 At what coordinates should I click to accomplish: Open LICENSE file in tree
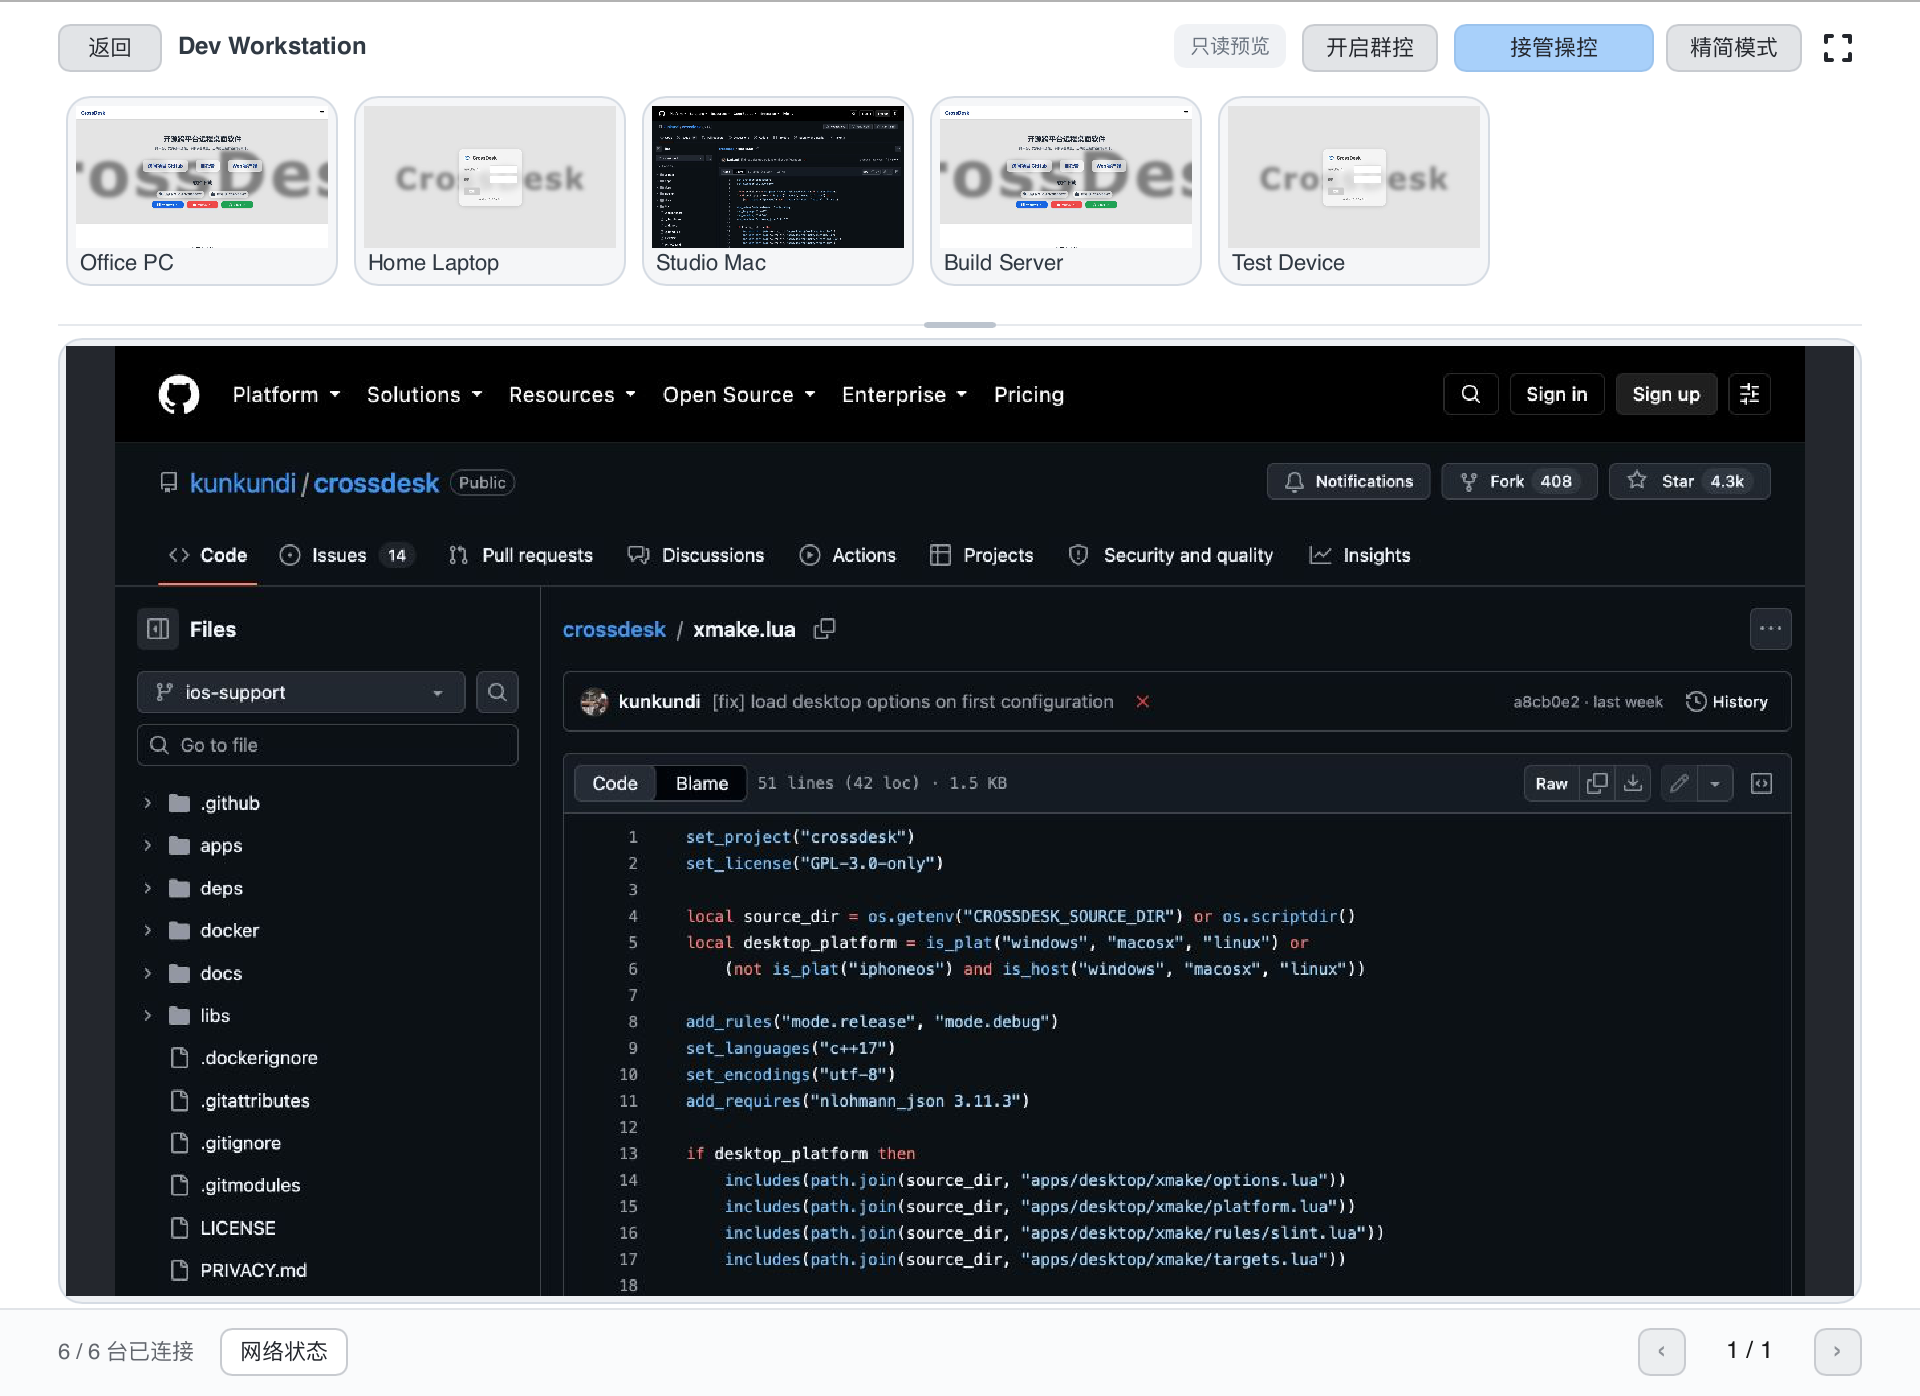238,1227
